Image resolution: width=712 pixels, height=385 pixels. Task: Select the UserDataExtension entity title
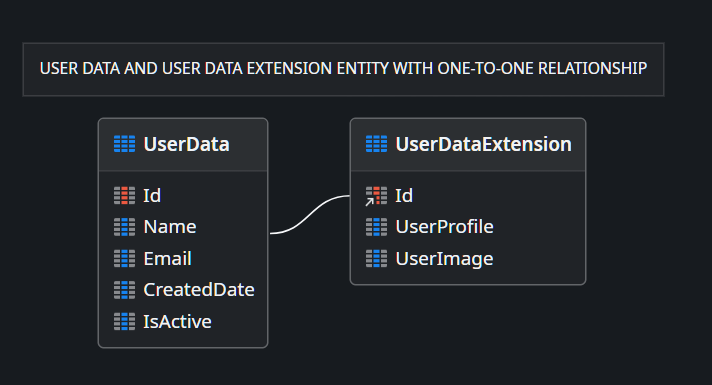pyautogui.click(x=484, y=144)
